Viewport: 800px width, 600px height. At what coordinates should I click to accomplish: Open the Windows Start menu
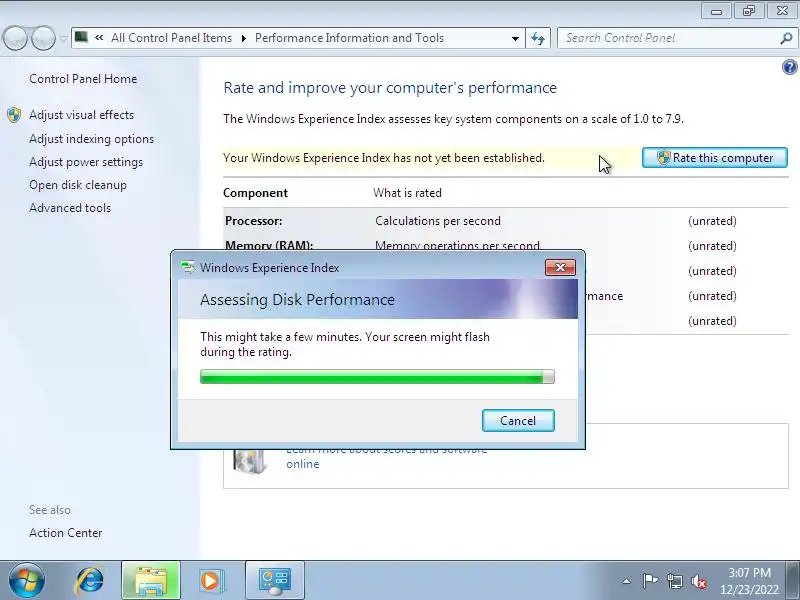tap(26, 580)
